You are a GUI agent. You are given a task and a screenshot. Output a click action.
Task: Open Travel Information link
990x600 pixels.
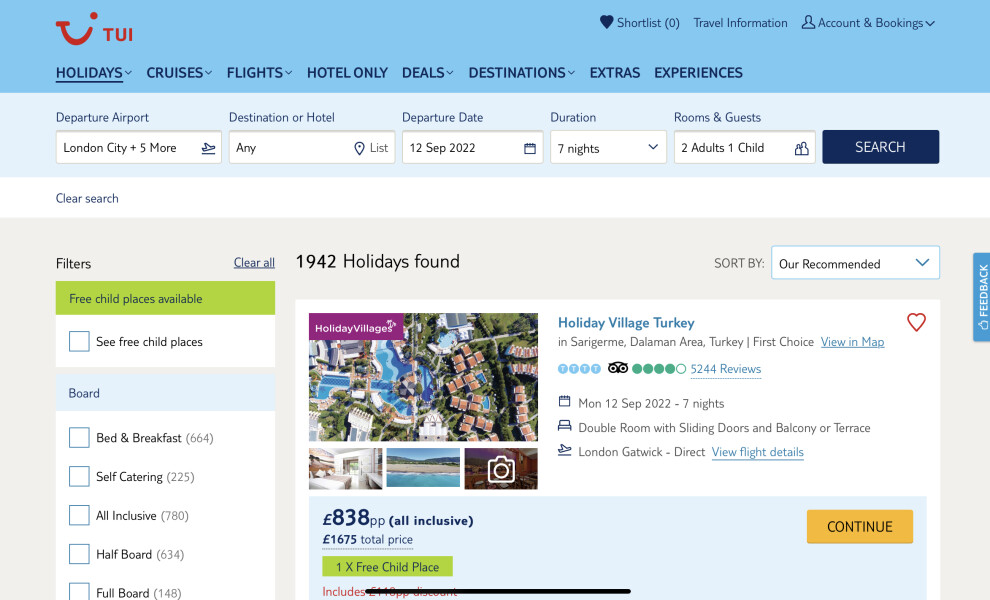click(x=740, y=23)
